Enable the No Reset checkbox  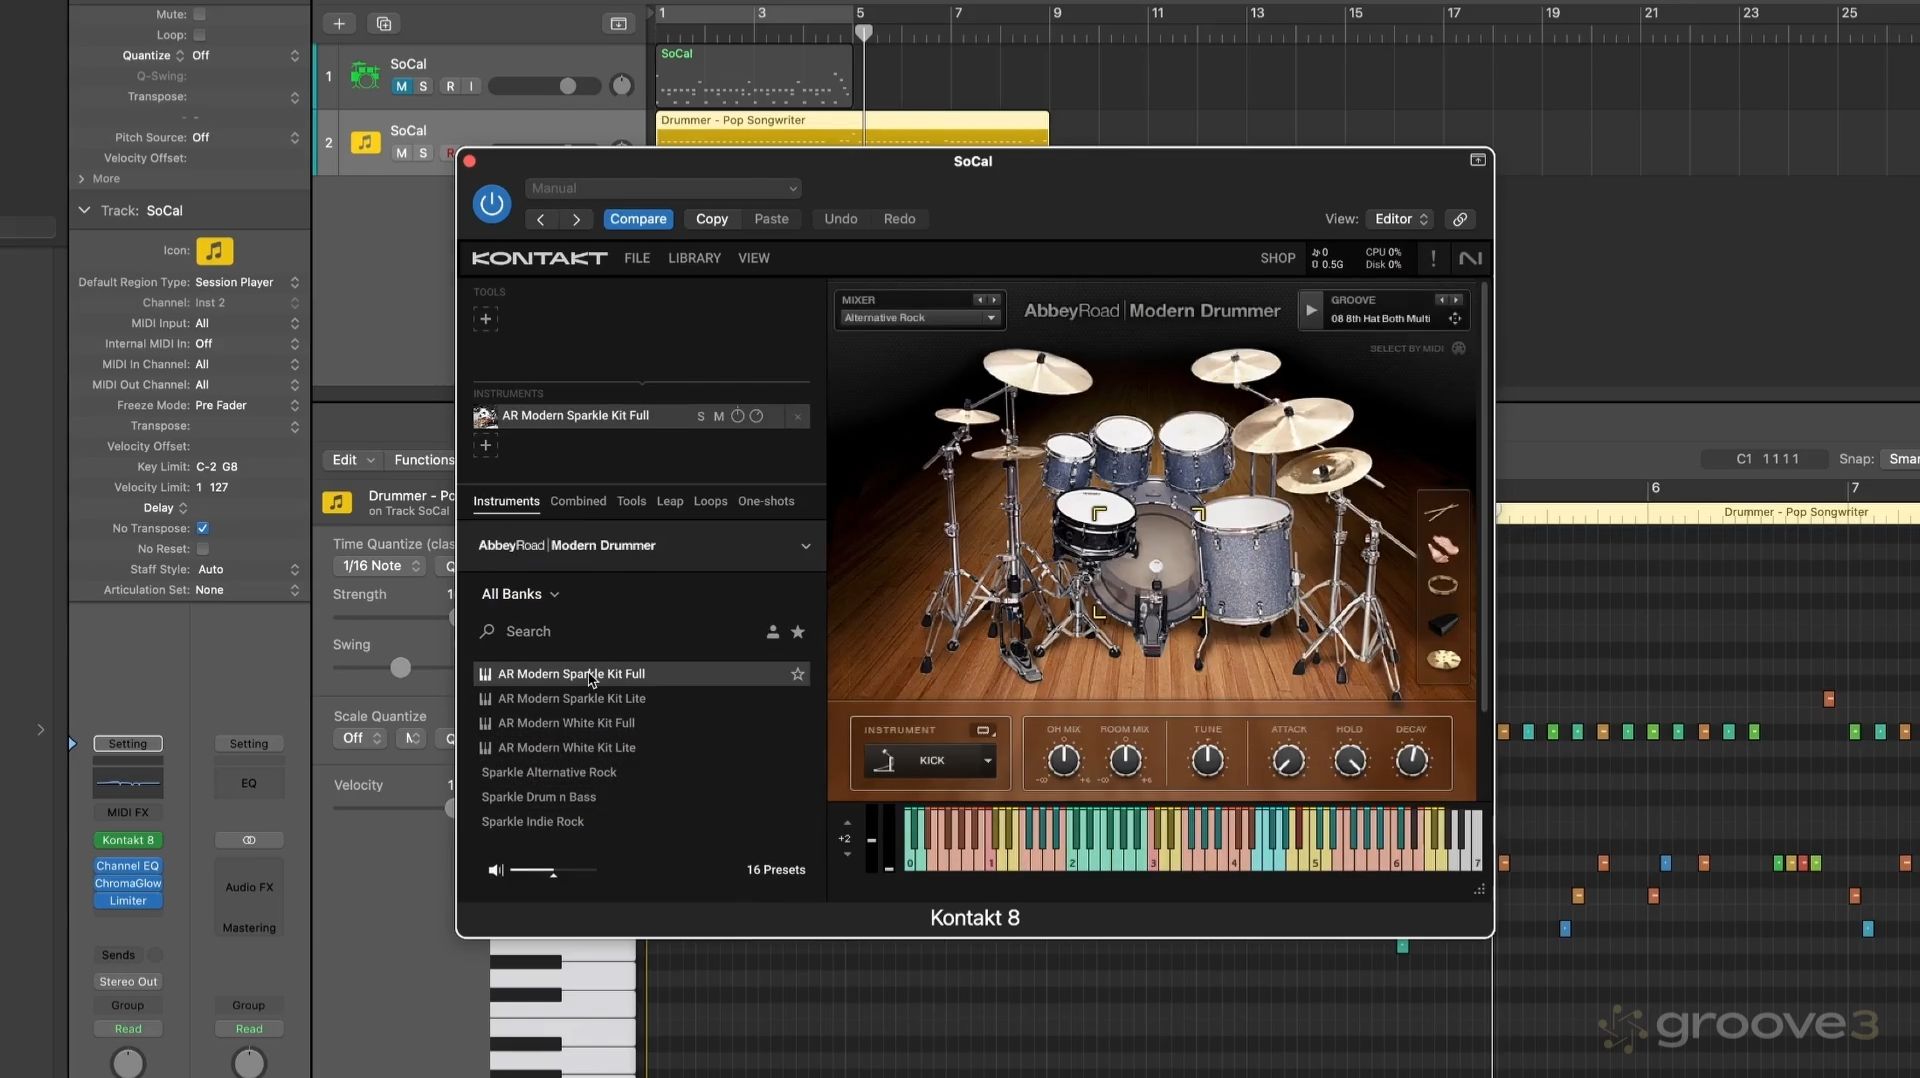pos(203,549)
